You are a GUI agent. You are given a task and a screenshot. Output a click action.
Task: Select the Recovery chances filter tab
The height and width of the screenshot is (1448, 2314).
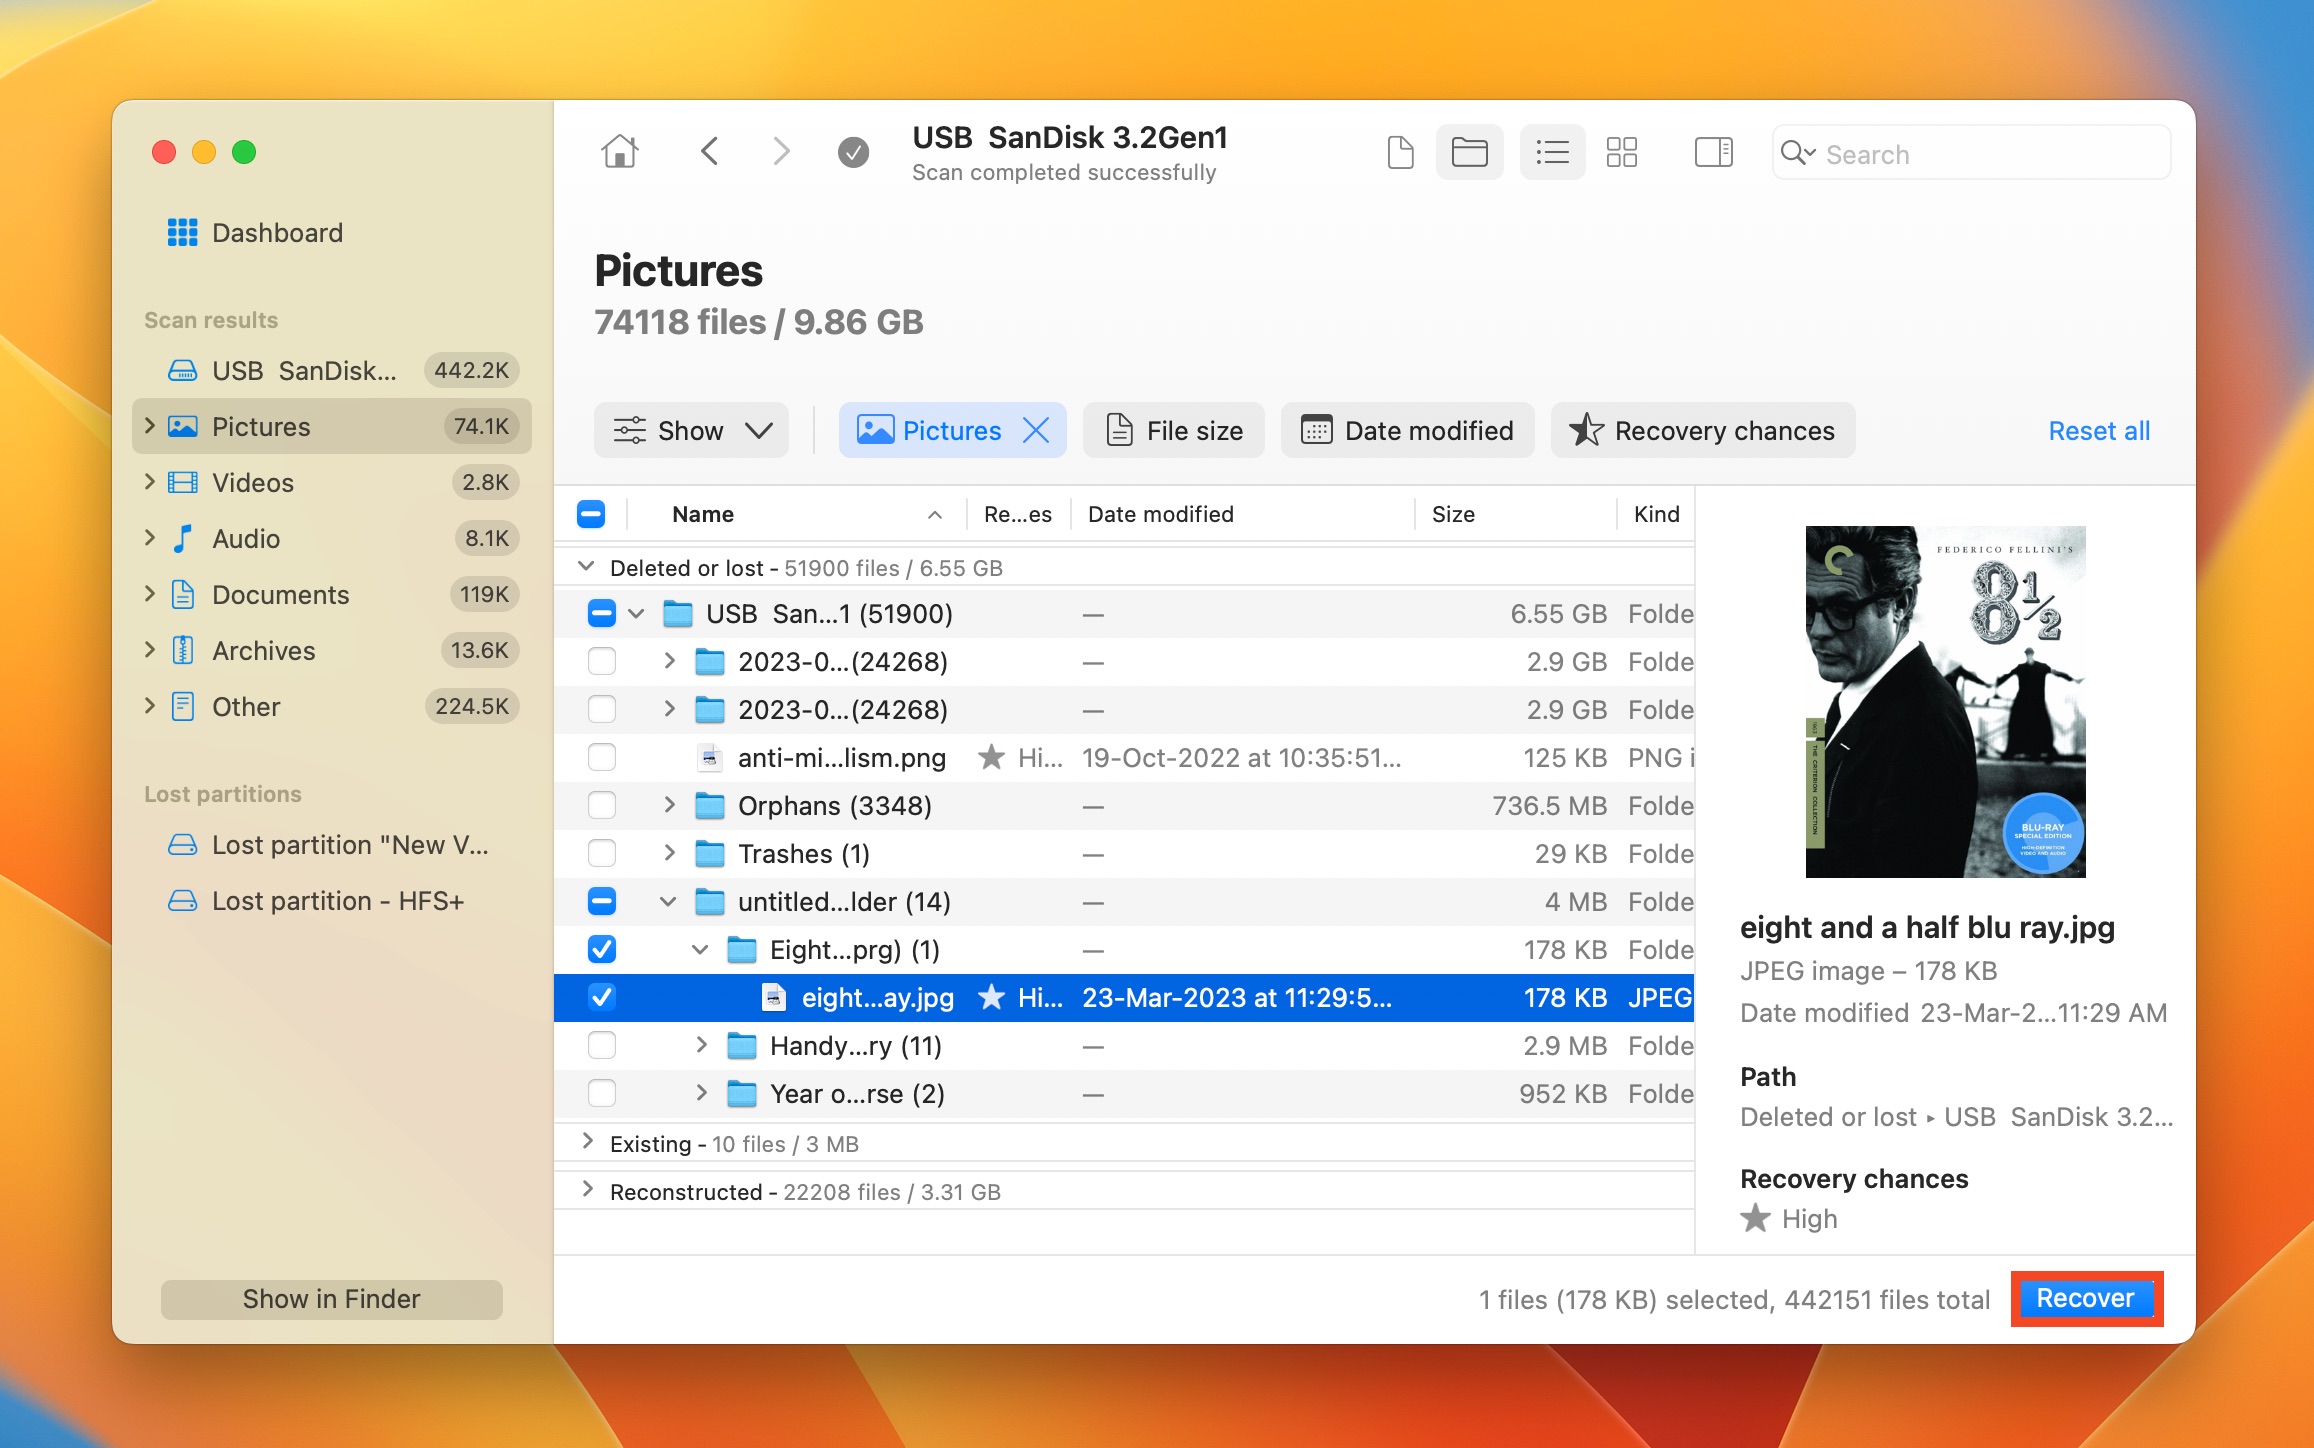coord(1700,429)
